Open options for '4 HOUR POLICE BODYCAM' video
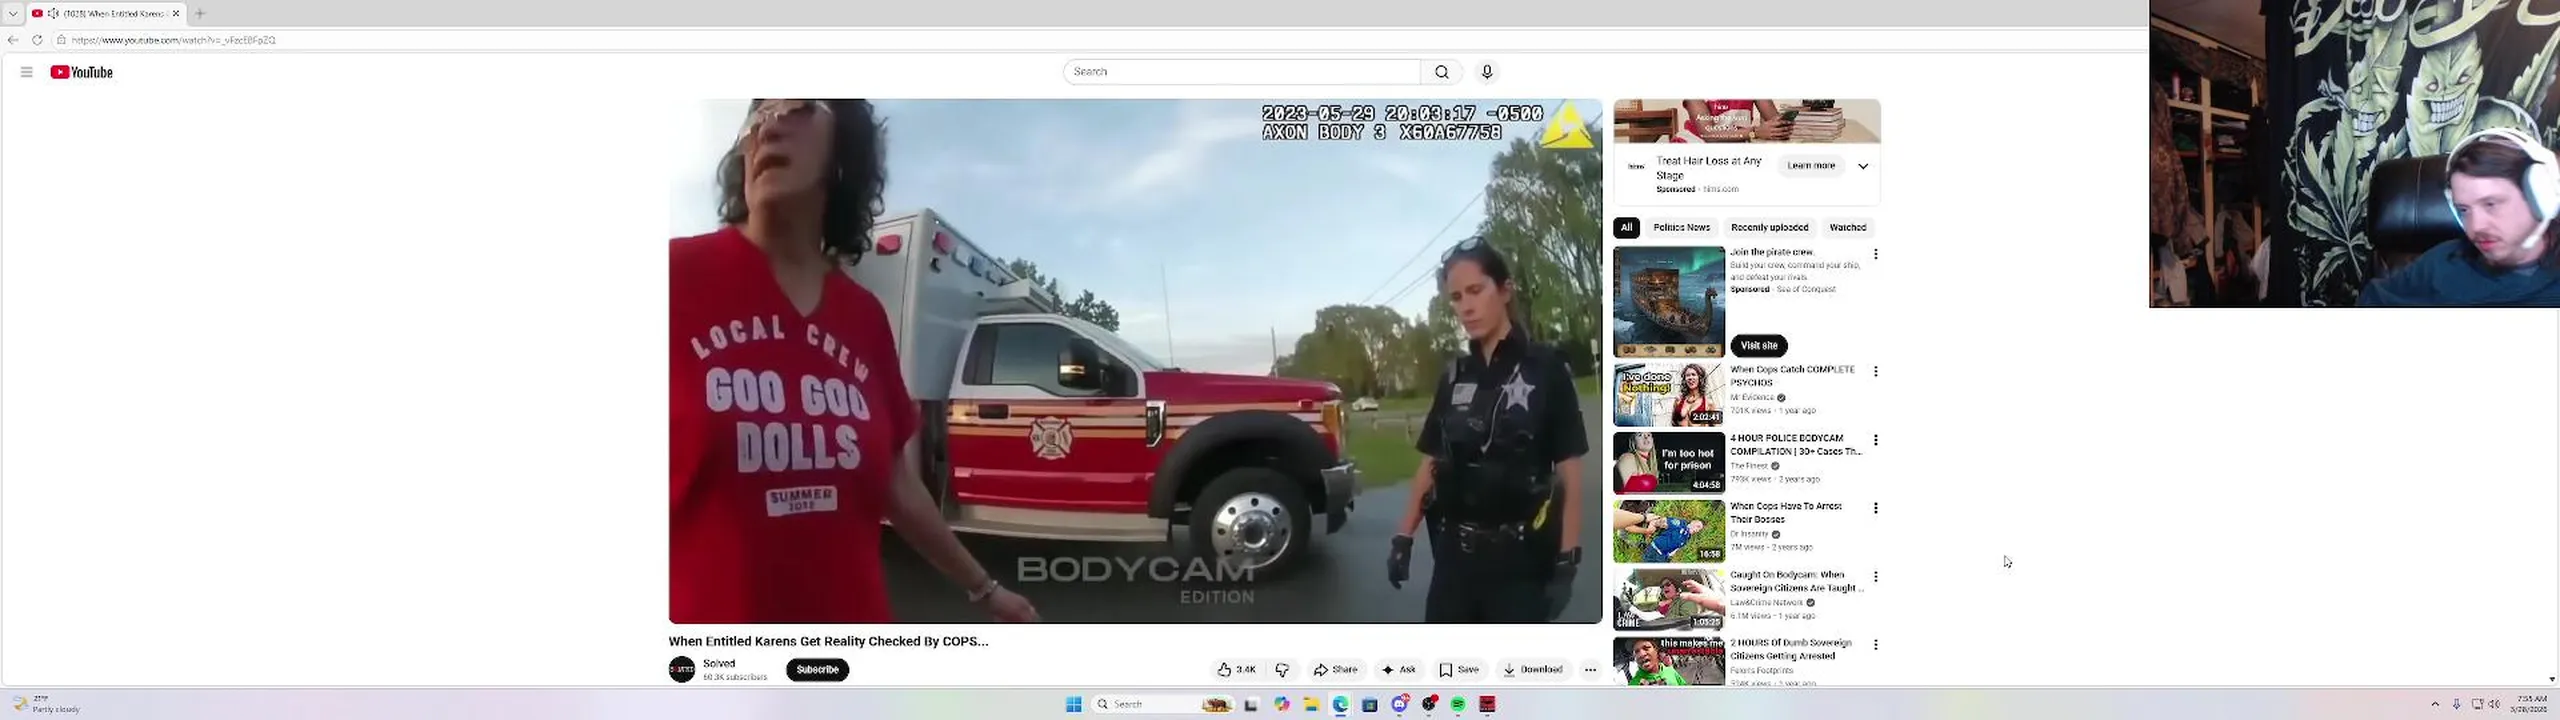The width and height of the screenshot is (2560, 720). point(1875,440)
